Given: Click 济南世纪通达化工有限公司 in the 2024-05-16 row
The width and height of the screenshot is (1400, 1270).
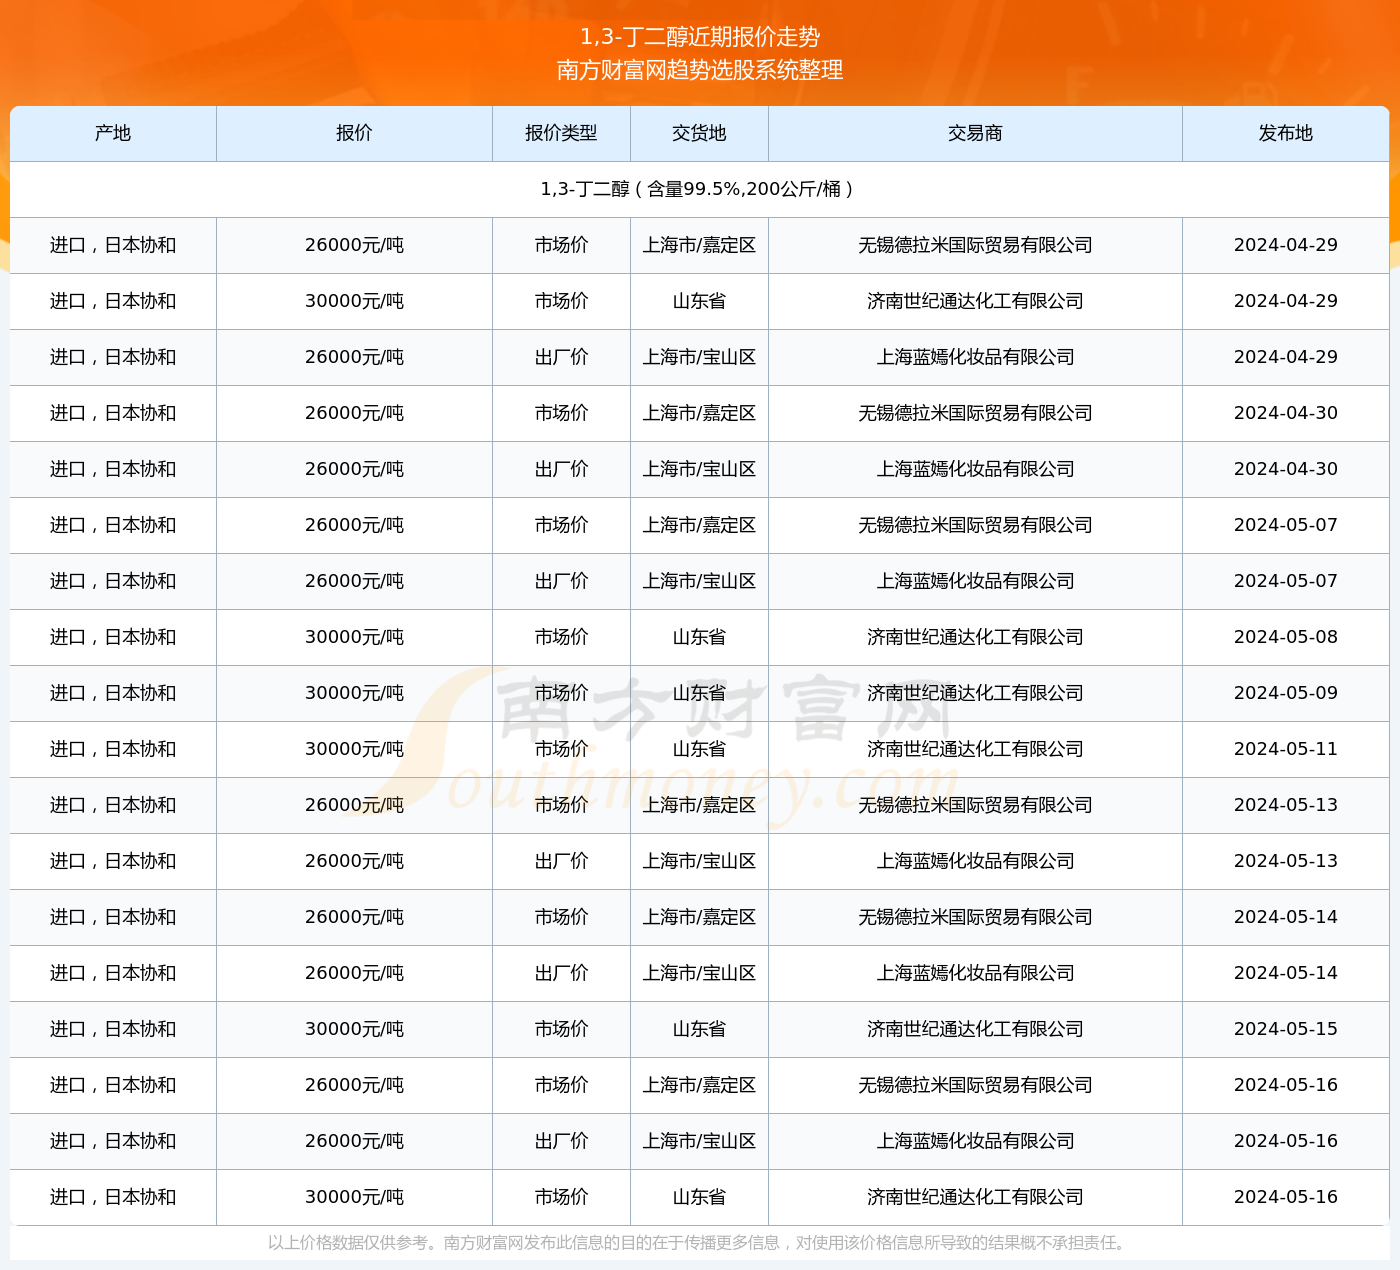Looking at the screenshot, I should coord(975,1197).
